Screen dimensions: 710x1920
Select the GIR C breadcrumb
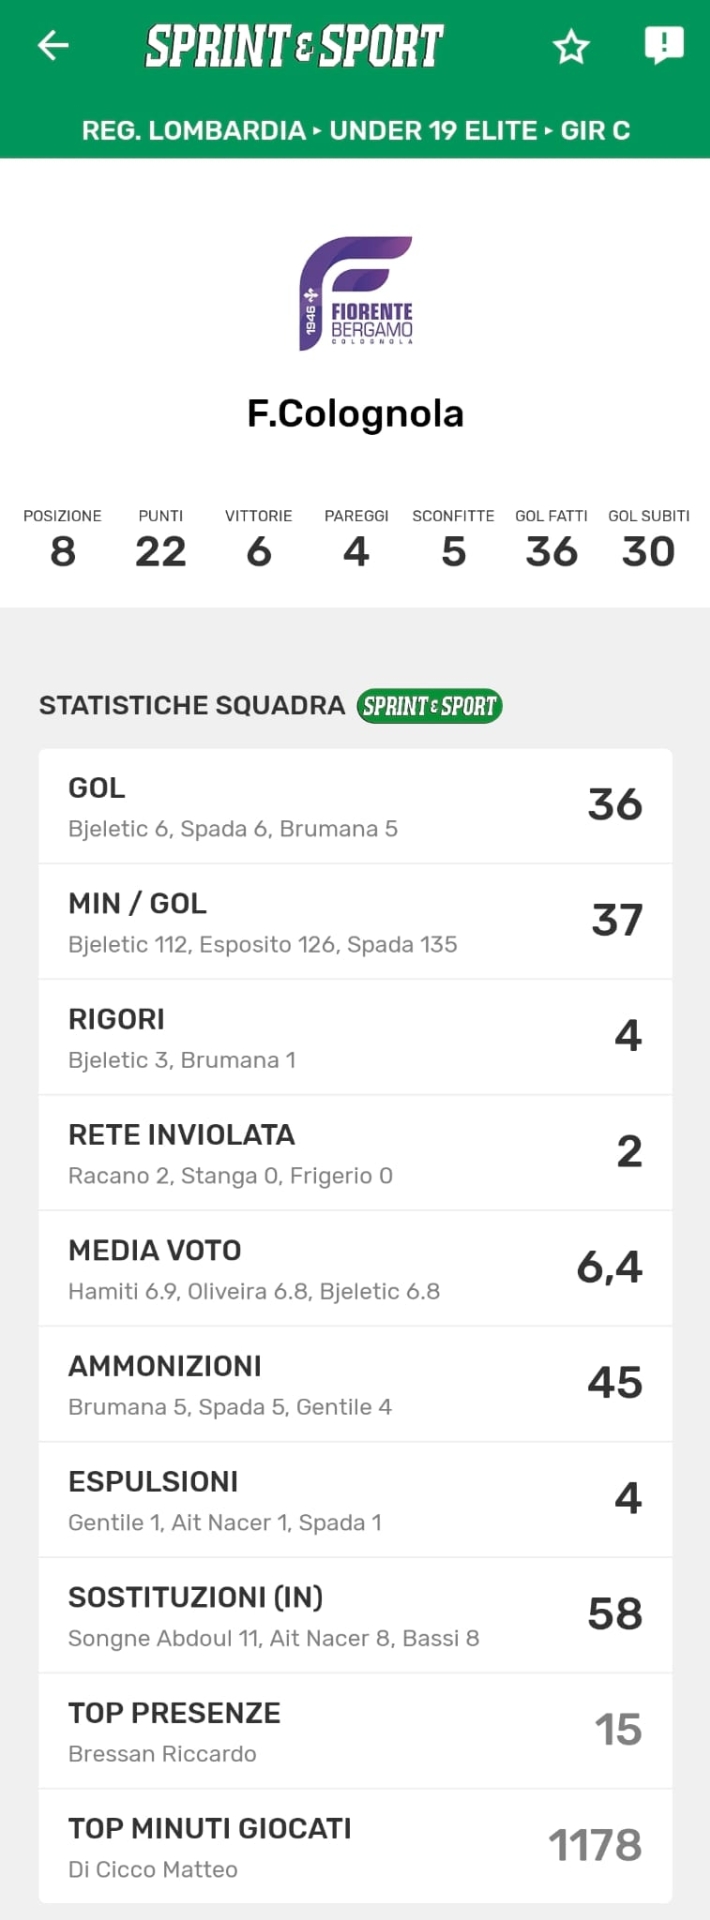(x=595, y=131)
